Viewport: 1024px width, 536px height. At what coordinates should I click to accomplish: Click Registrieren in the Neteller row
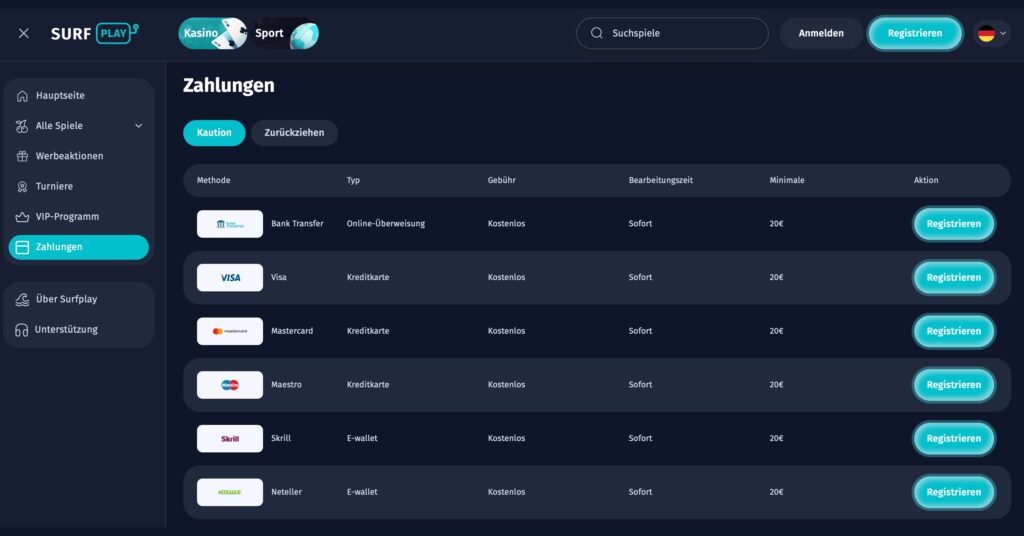tap(953, 492)
